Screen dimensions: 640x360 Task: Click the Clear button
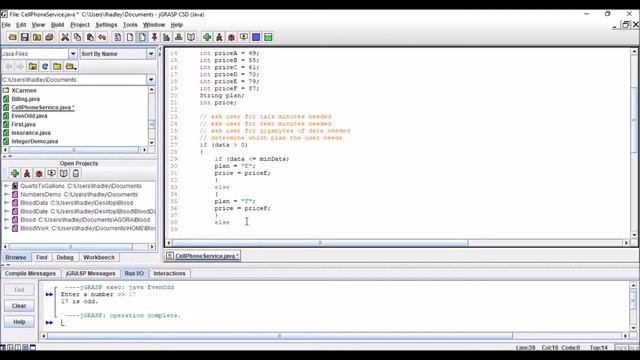19,306
